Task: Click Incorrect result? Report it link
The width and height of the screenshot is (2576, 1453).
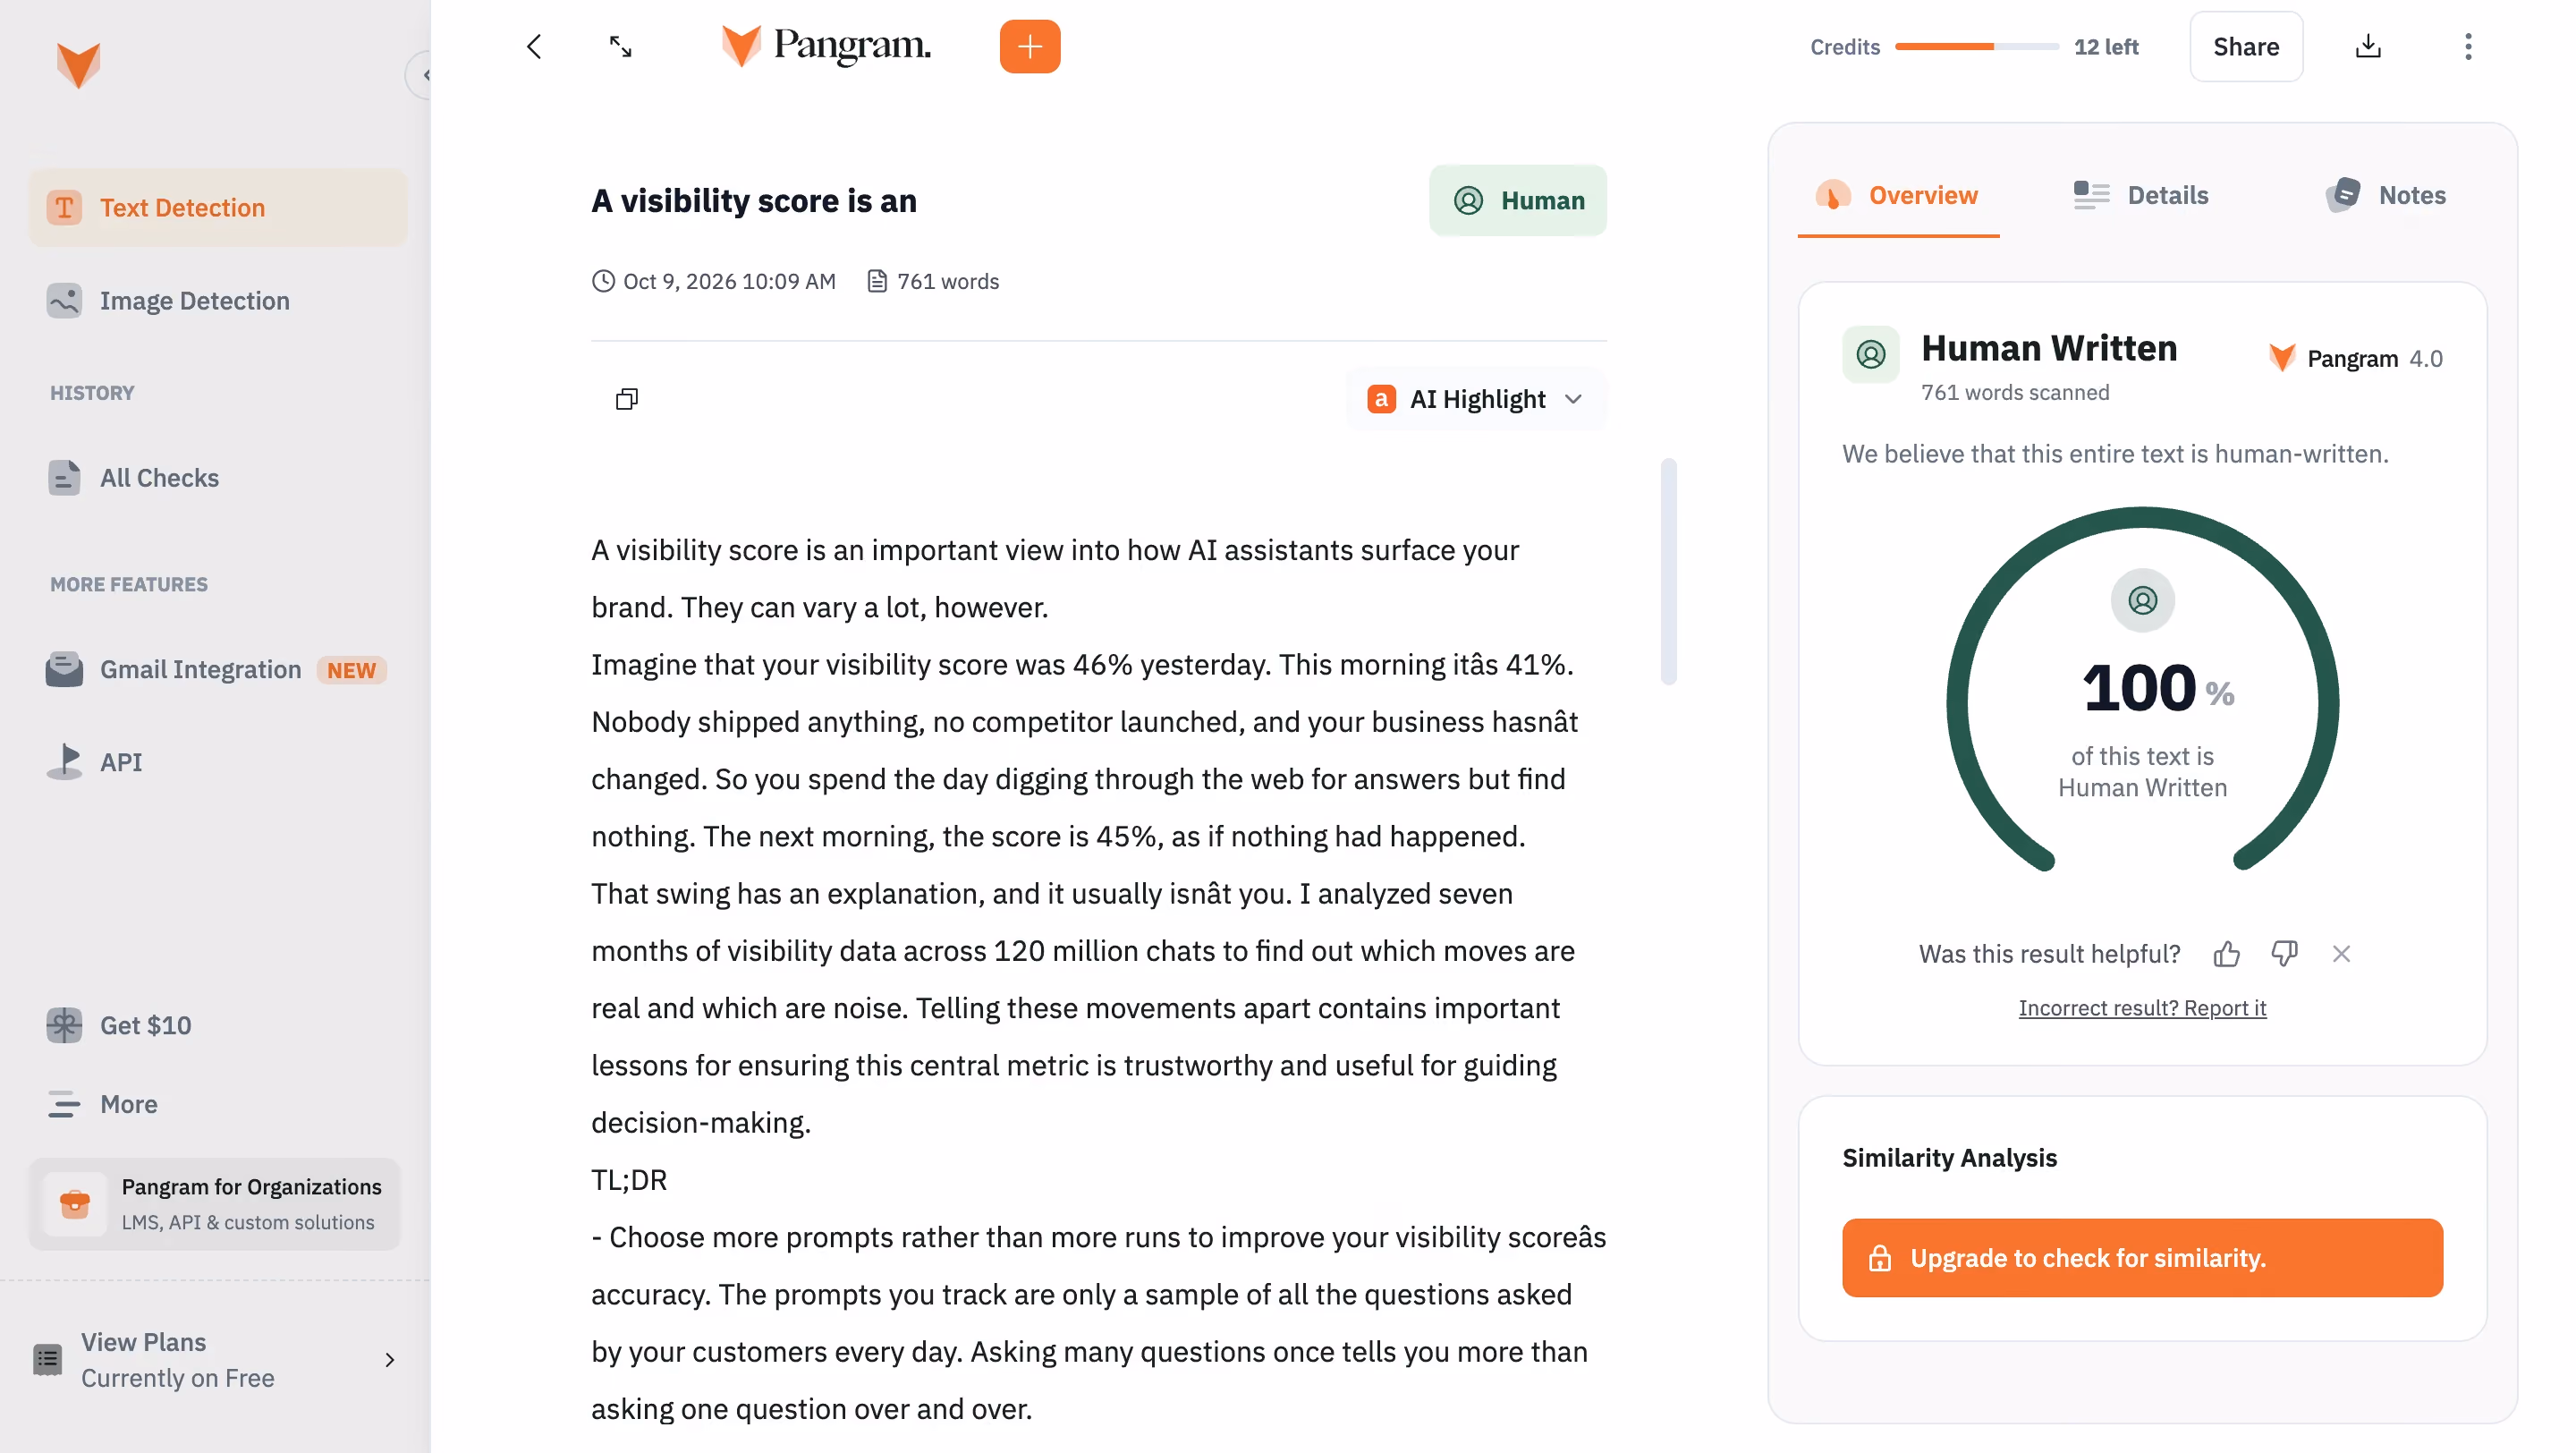Action: pos(2142,1008)
